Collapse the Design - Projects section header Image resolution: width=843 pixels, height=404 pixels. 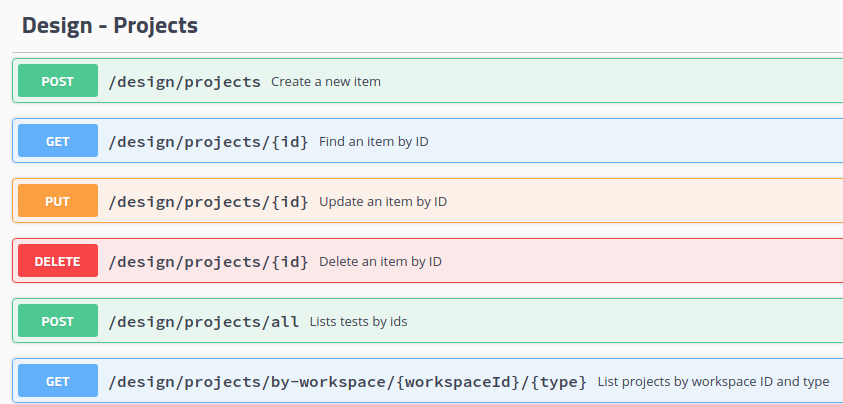point(110,26)
